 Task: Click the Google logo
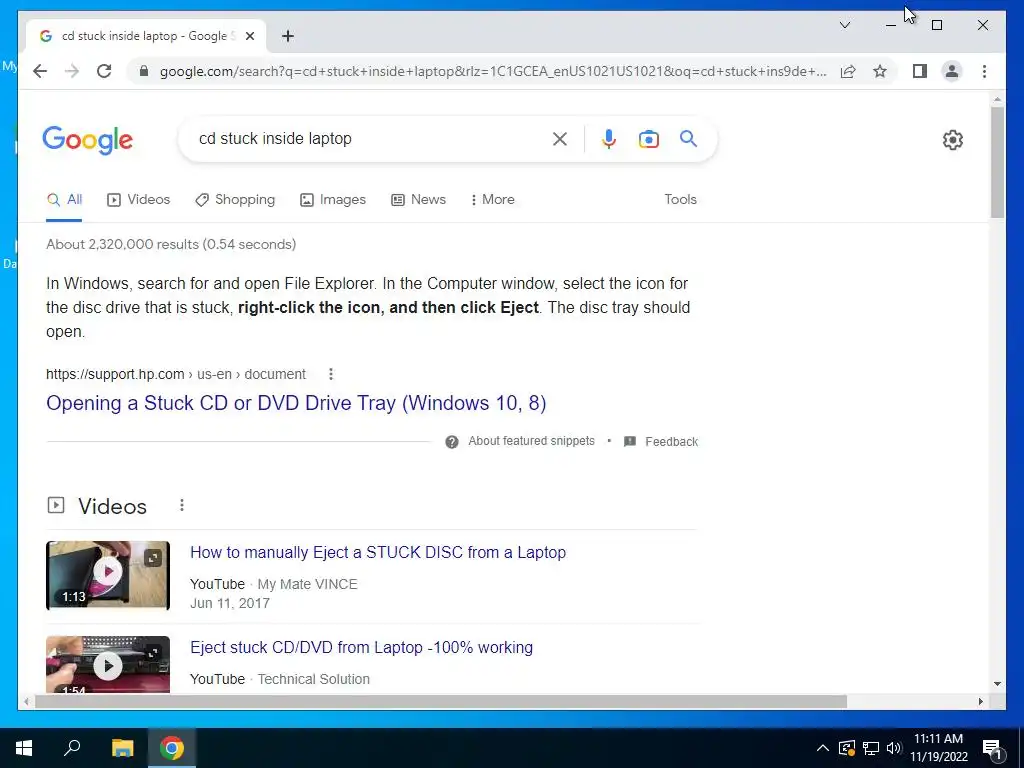88,140
